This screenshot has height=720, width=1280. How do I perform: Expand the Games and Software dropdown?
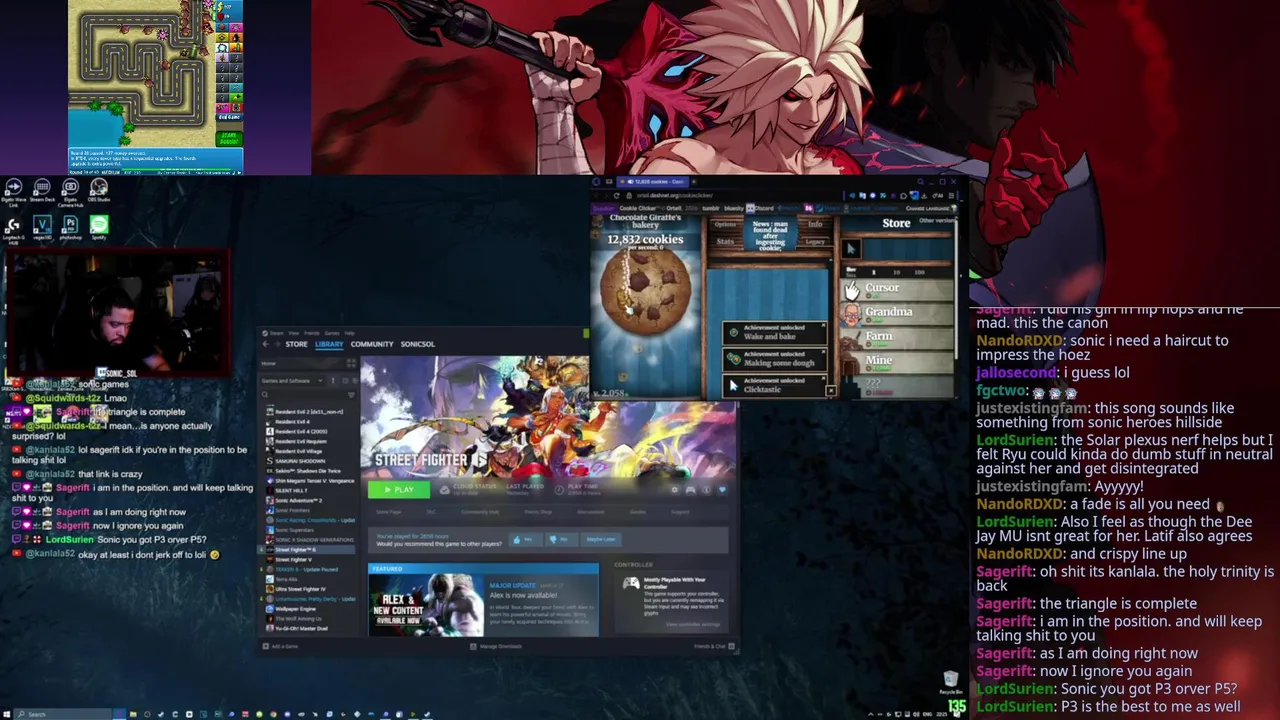tap(290, 381)
